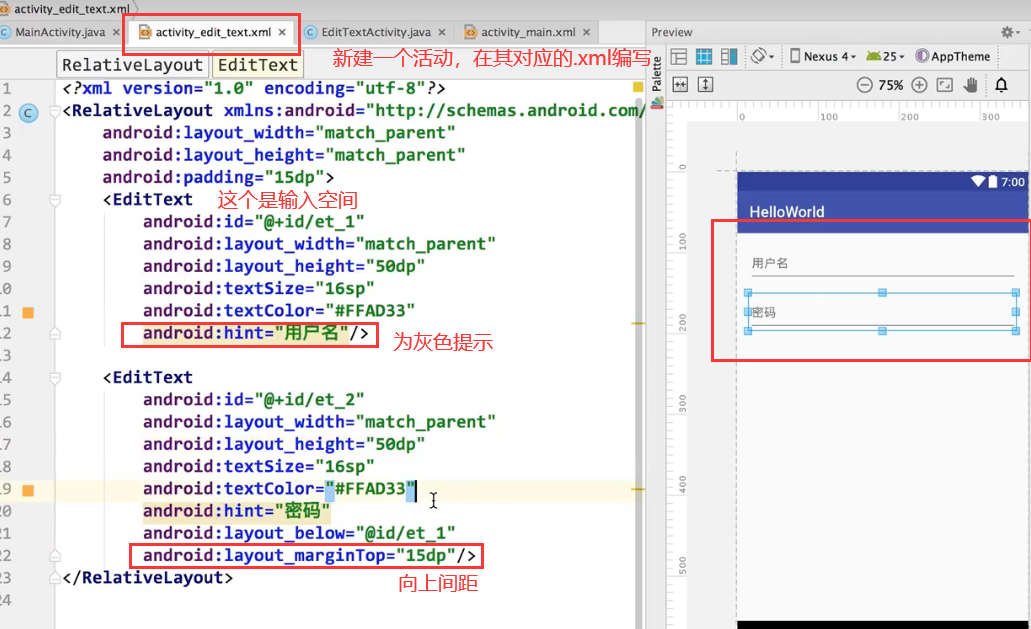1031x629 pixels.
Task: Click the zoom-in magnifier in Preview
Action: pyautogui.click(x=919, y=84)
